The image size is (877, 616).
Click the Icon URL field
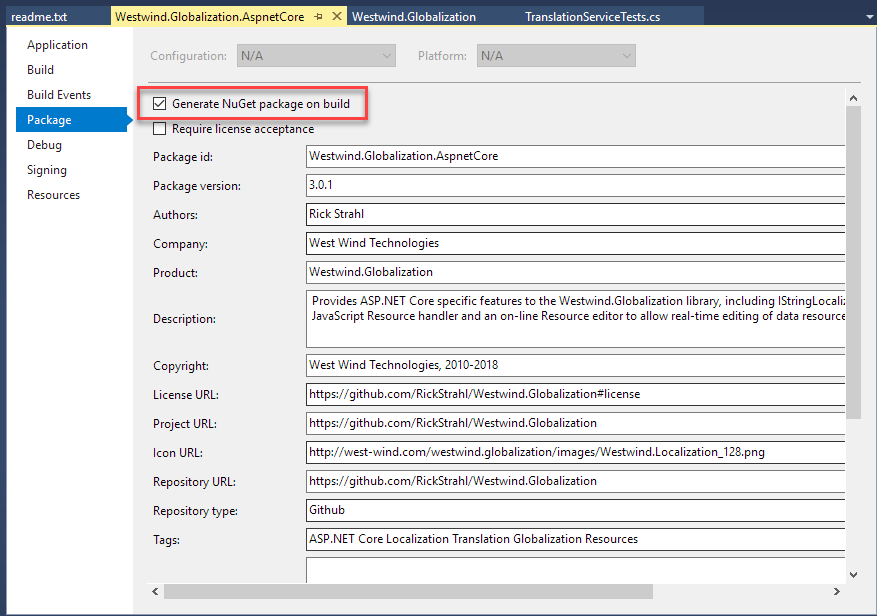(576, 453)
